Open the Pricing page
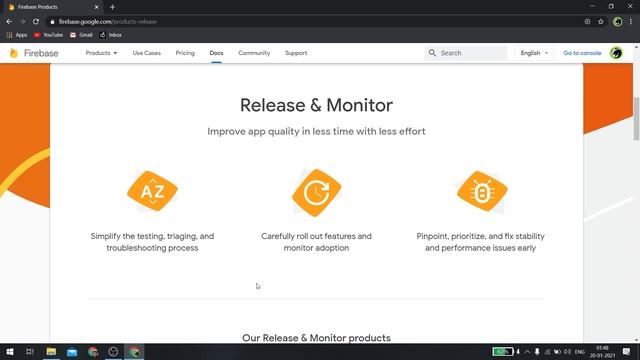The height and width of the screenshot is (360, 640). (x=185, y=53)
